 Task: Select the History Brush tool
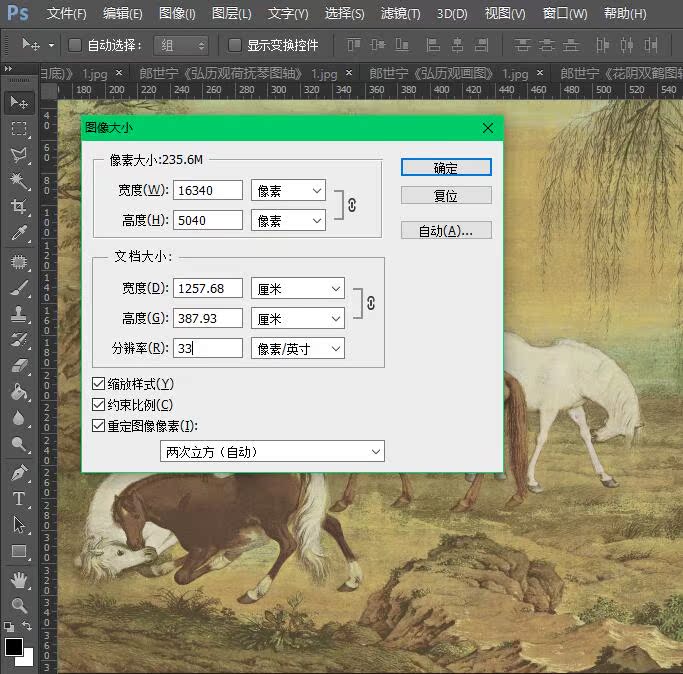(19, 339)
